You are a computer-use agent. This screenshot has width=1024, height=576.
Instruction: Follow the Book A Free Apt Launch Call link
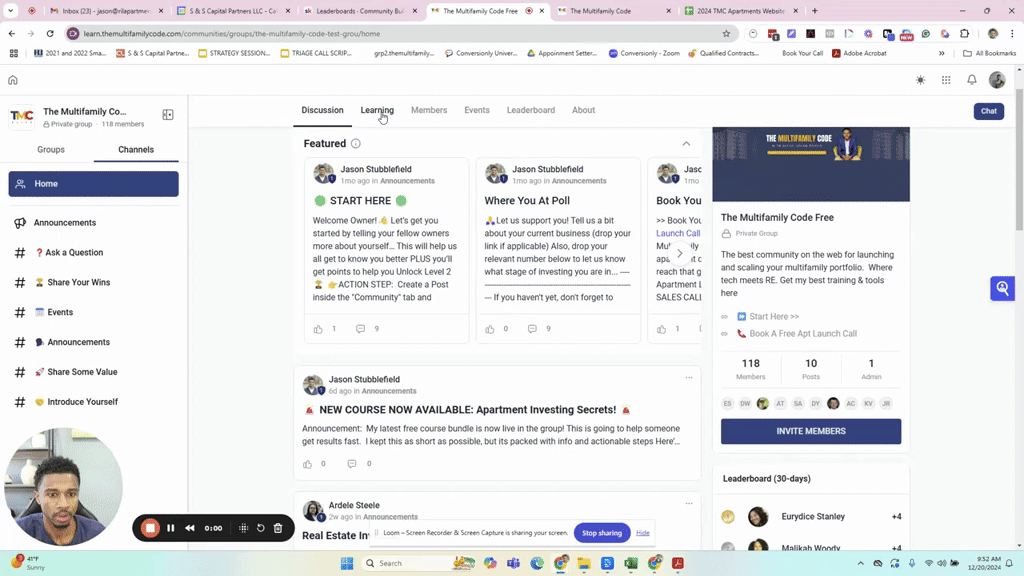[803, 334]
